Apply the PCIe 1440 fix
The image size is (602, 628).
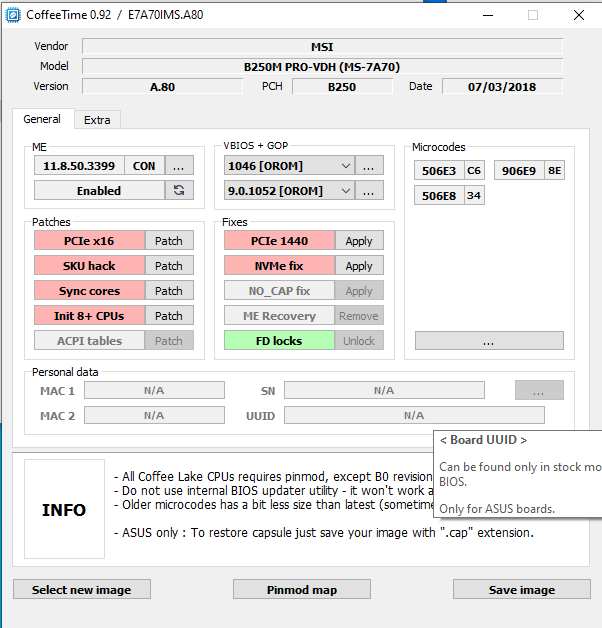359,241
